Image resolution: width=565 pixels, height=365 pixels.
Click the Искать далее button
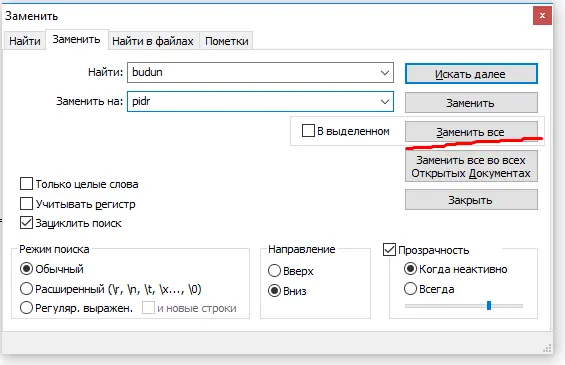point(471,74)
